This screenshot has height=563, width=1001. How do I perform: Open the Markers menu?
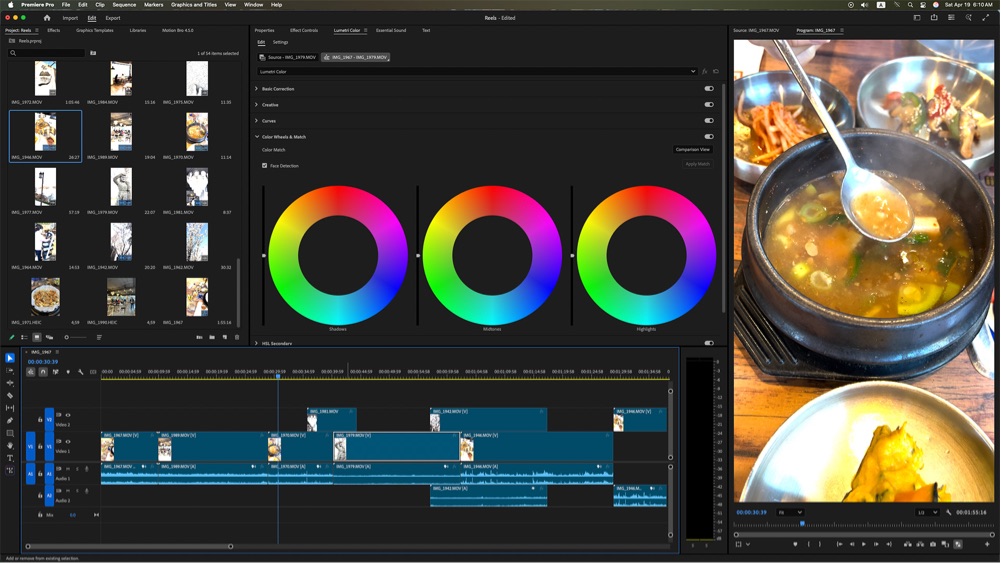point(153,4)
